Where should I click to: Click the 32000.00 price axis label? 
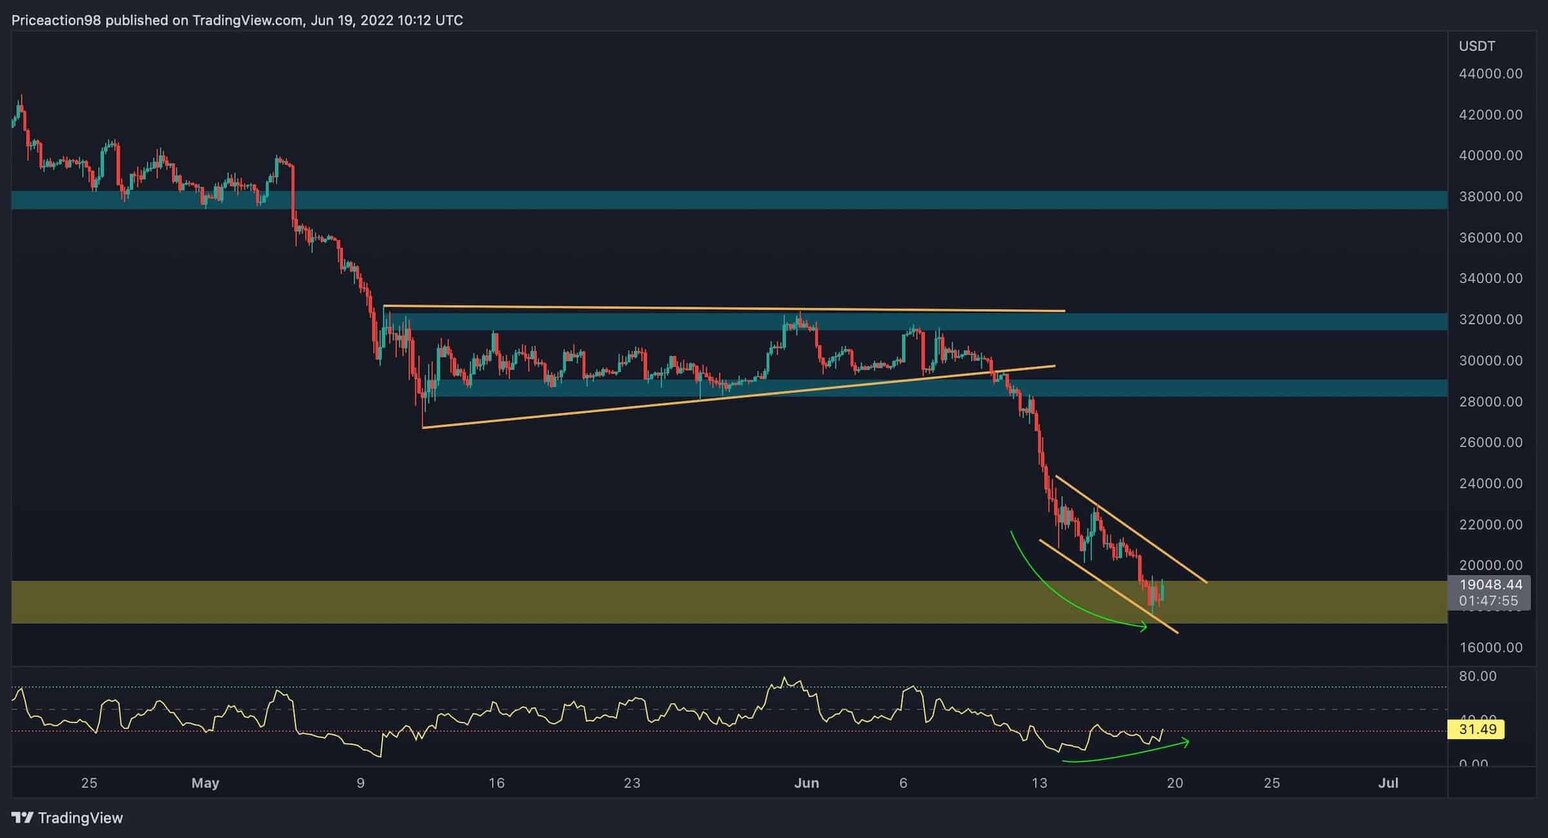pyautogui.click(x=1491, y=320)
